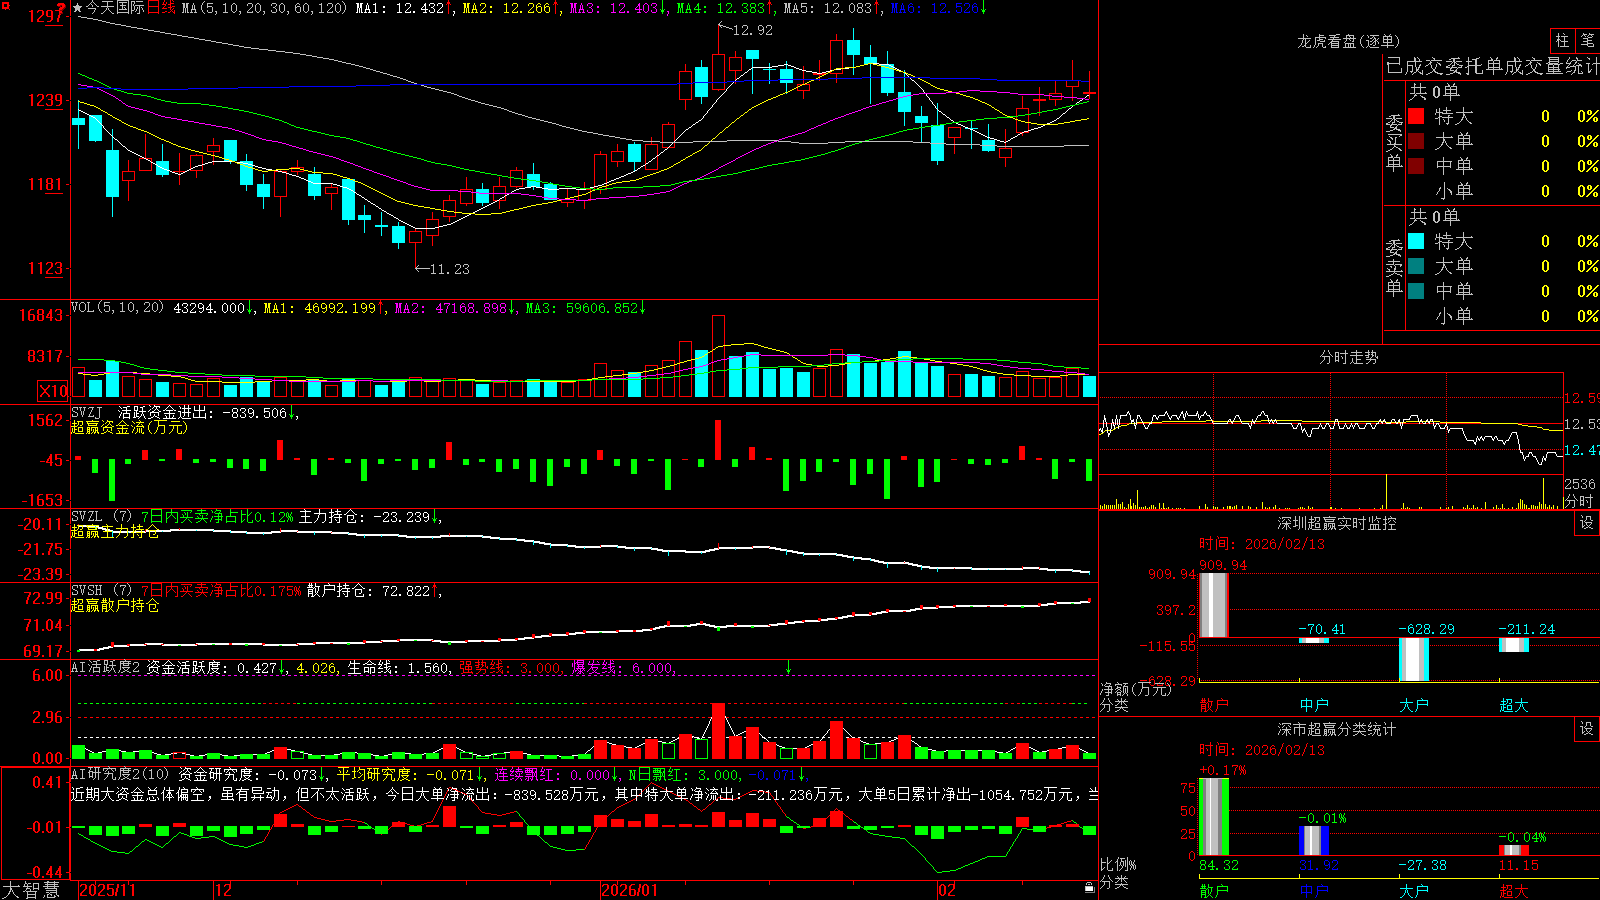1600x900 pixels.
Task: Click 大户 category in 深市超赢分类统计 chart
Action: tap(1414, 890)
